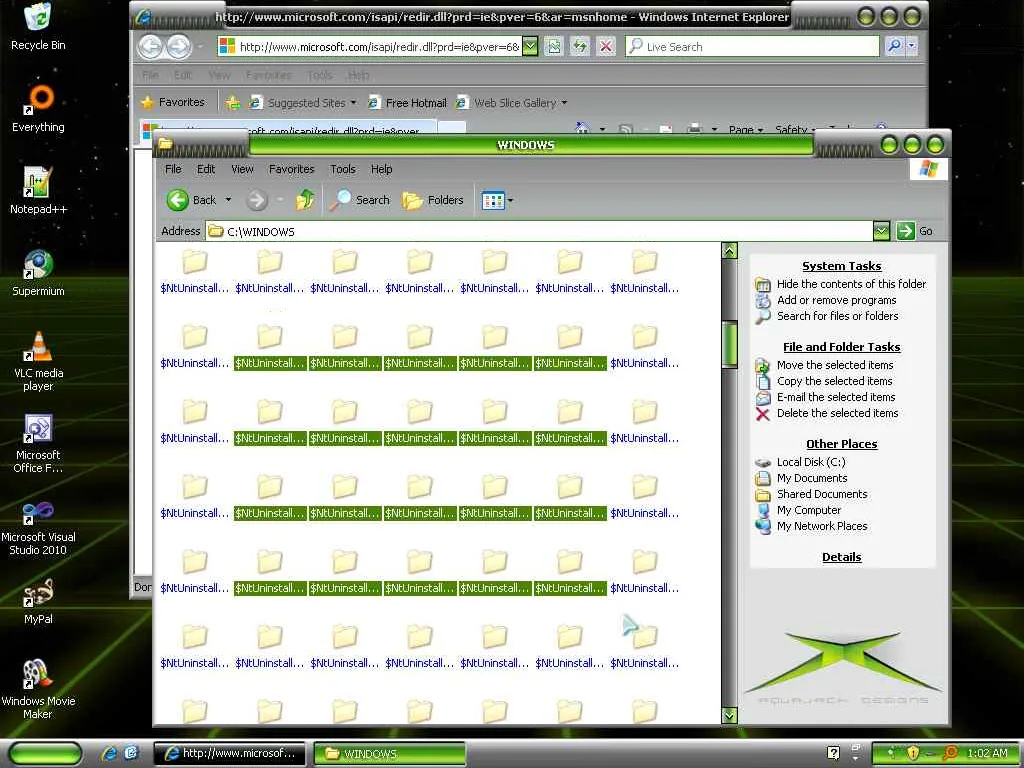Viewport: 1024px width, 768px height.
Task: Click the Compatibility View icon in Internet Explorer
Action: (553, 46)
